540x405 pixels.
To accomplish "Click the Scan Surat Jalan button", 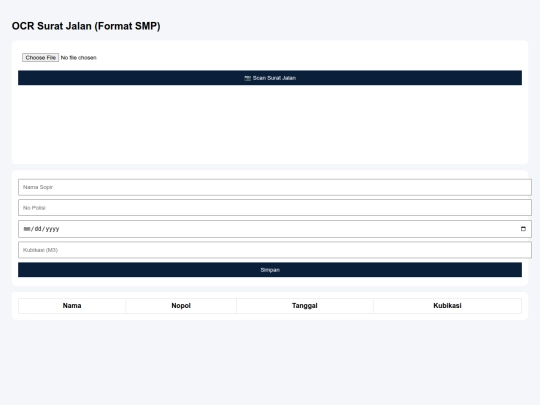I will tap(270, 78).
